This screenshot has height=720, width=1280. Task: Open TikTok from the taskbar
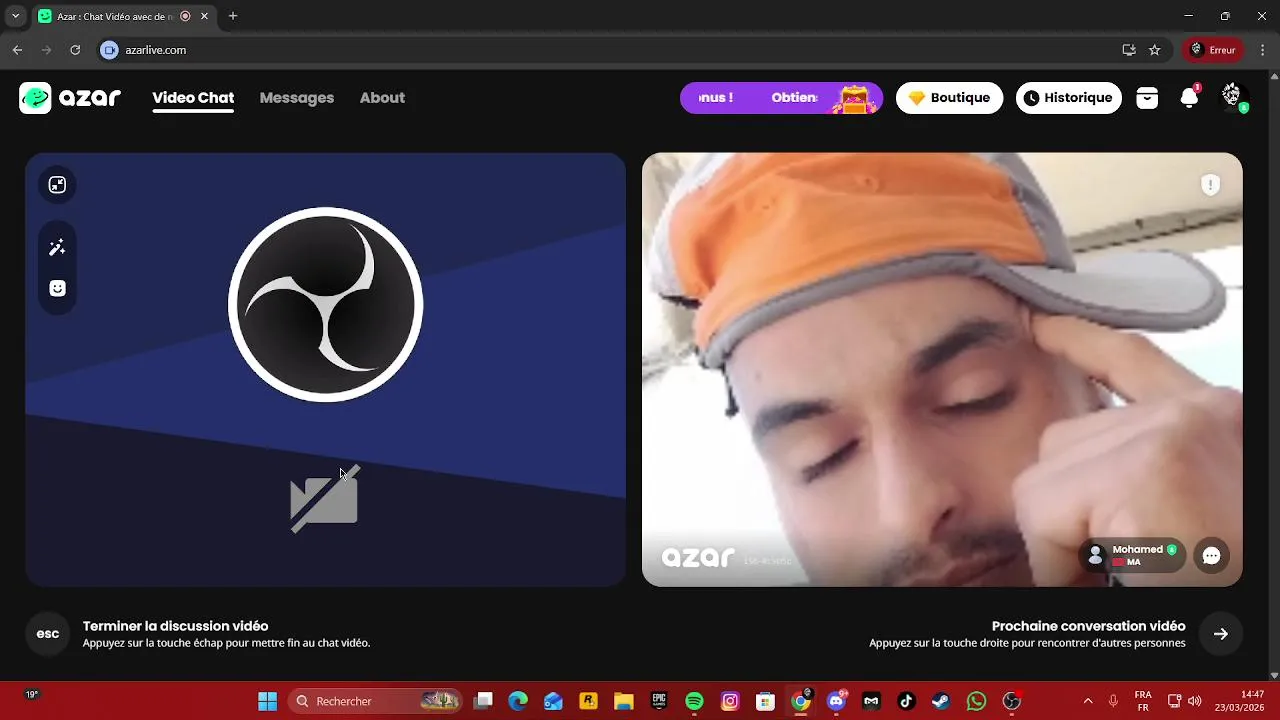point(906,701)
